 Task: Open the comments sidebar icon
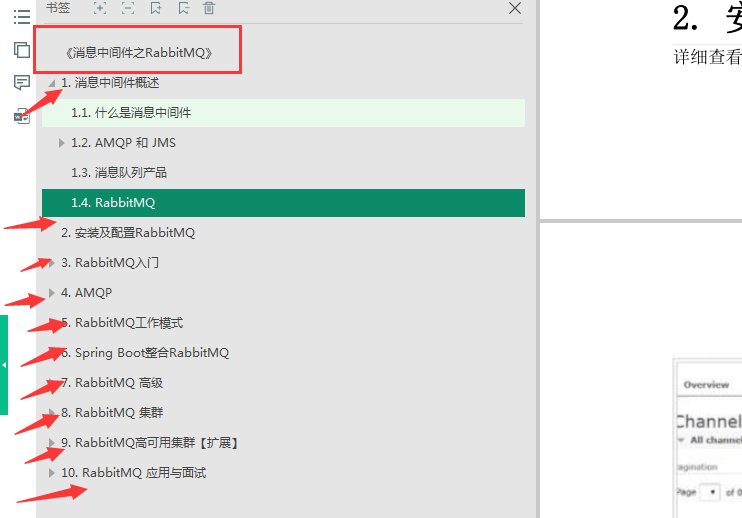pyautogui.click(x=22, y=82)
